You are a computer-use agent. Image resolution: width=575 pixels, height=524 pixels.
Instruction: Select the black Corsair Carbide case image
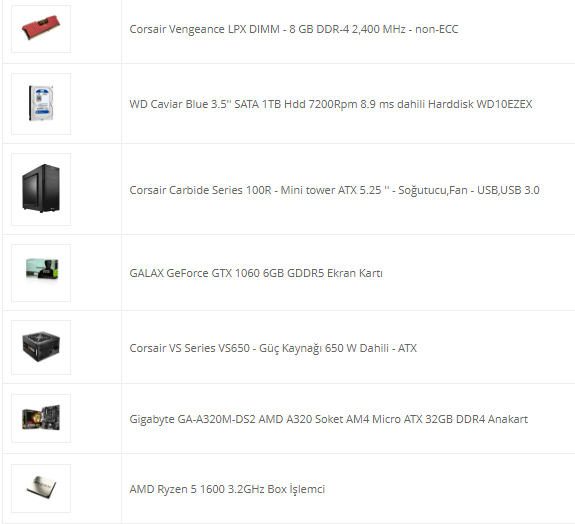click(x=41, y=189)
